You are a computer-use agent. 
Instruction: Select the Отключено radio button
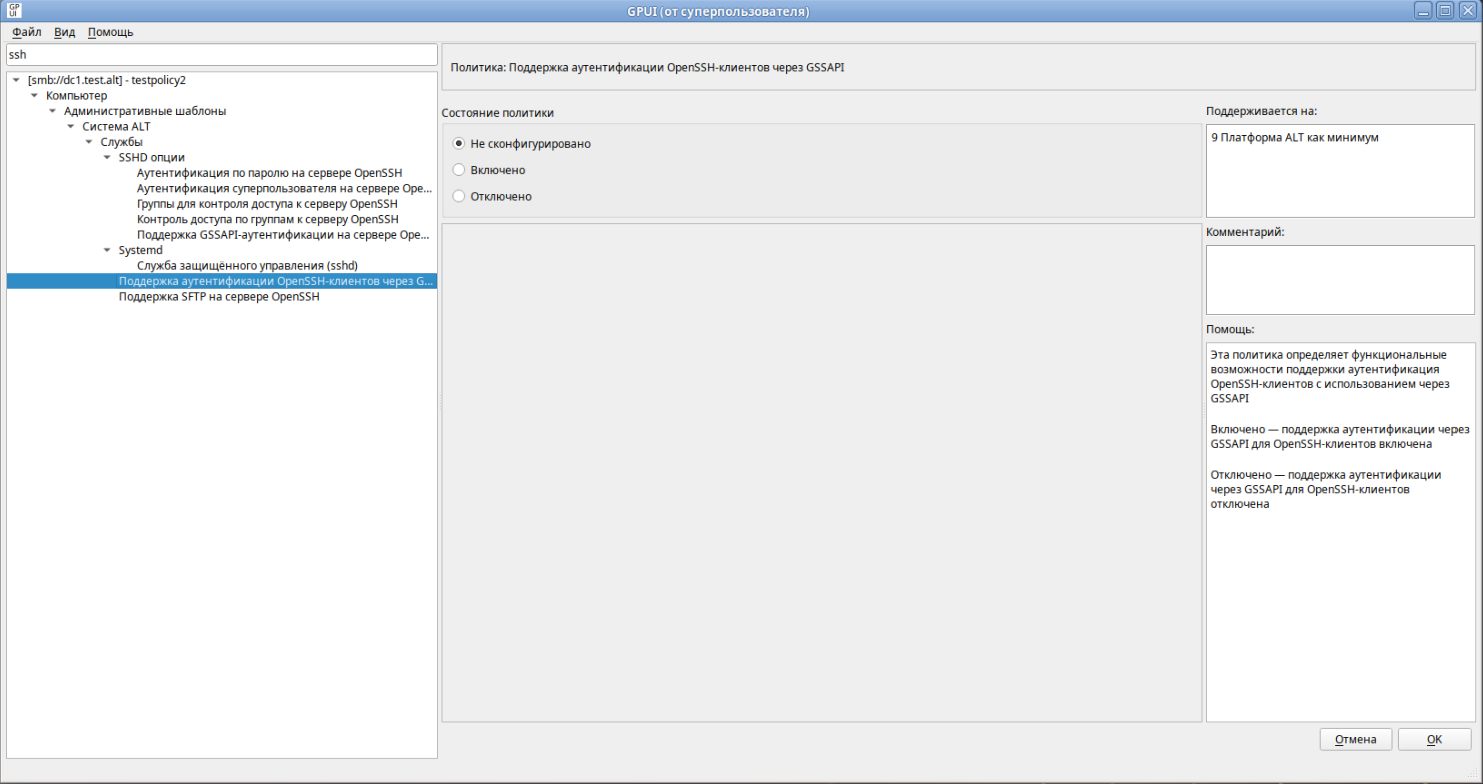(459, 196)
